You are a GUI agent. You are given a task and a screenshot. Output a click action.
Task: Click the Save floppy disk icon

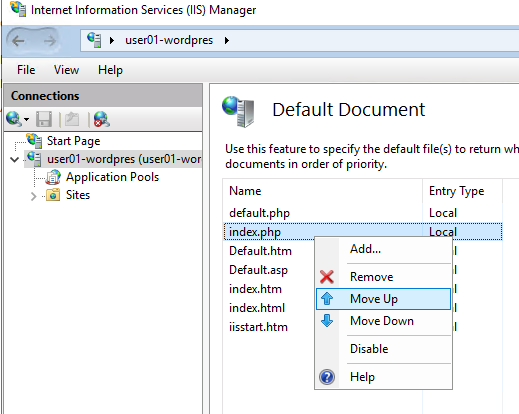click(x=44, y=119)
